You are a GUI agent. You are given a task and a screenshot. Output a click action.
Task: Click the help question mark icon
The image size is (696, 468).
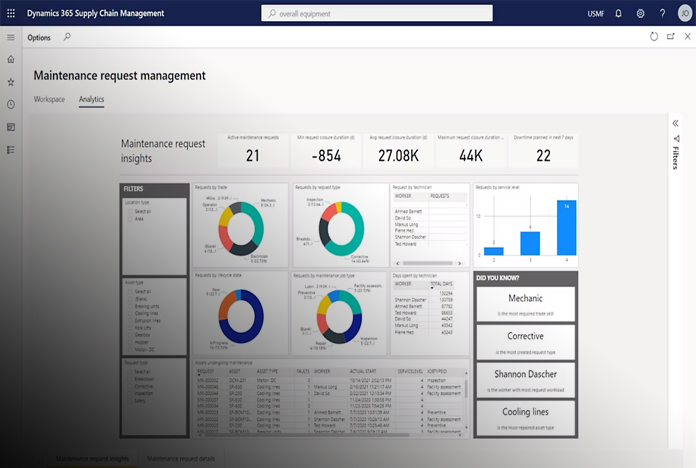[x=662, y=13]
